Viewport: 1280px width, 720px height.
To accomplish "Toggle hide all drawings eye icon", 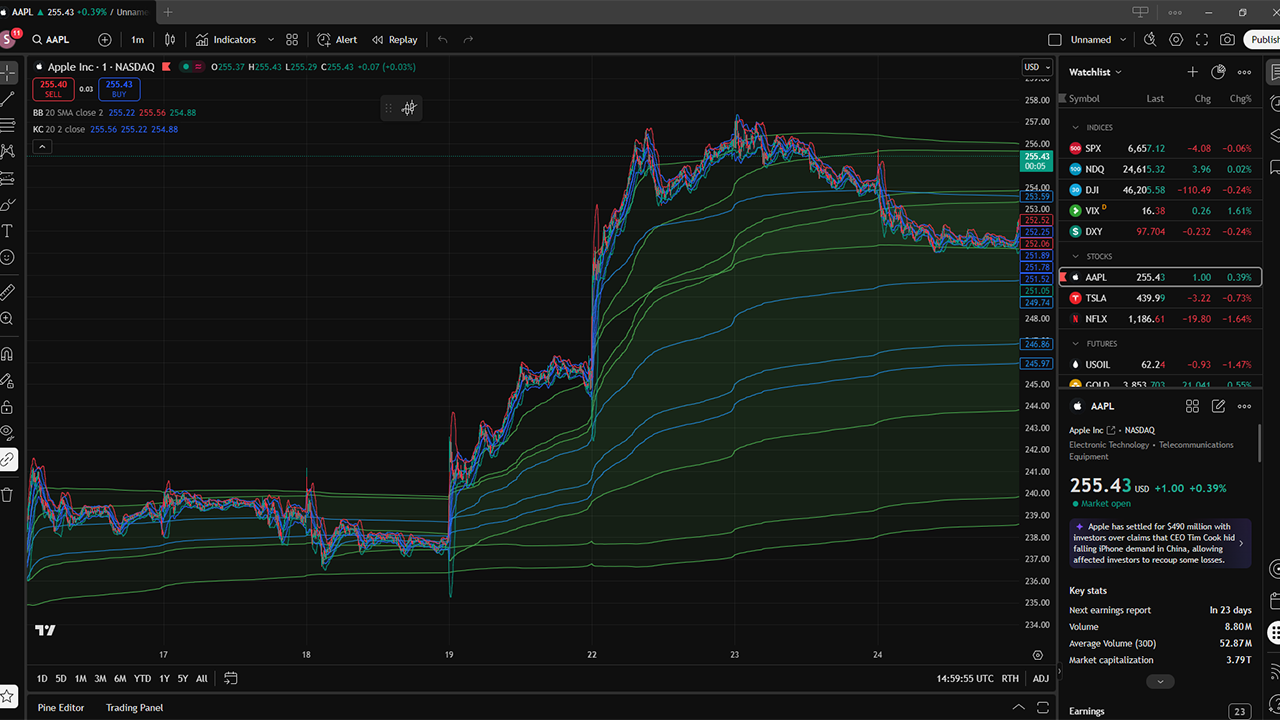I will pyautogui.click(x=7, y=433).
